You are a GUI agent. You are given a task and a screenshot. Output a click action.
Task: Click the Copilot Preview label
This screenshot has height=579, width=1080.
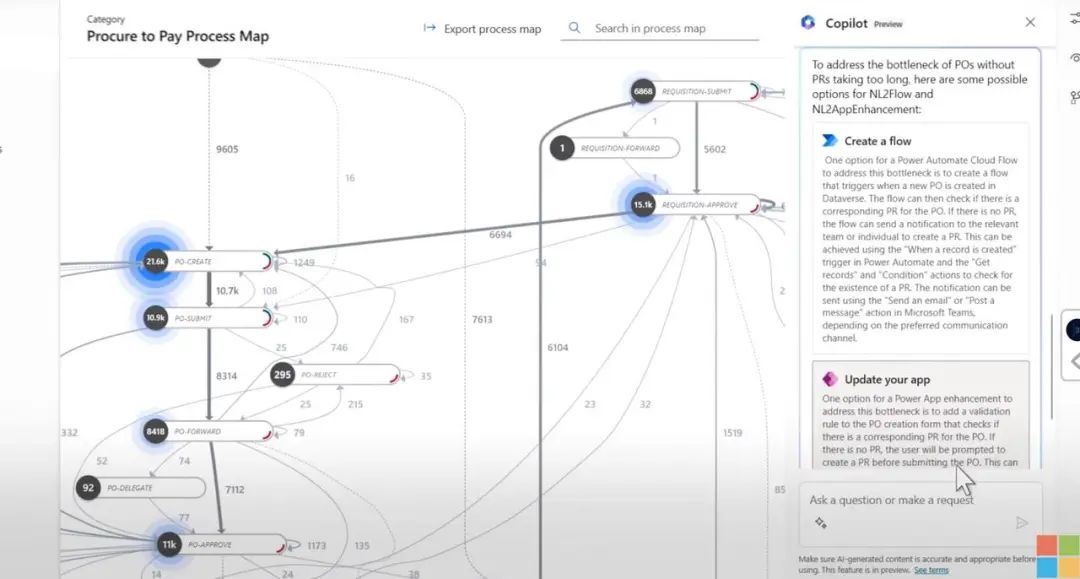tap(889, 24)
